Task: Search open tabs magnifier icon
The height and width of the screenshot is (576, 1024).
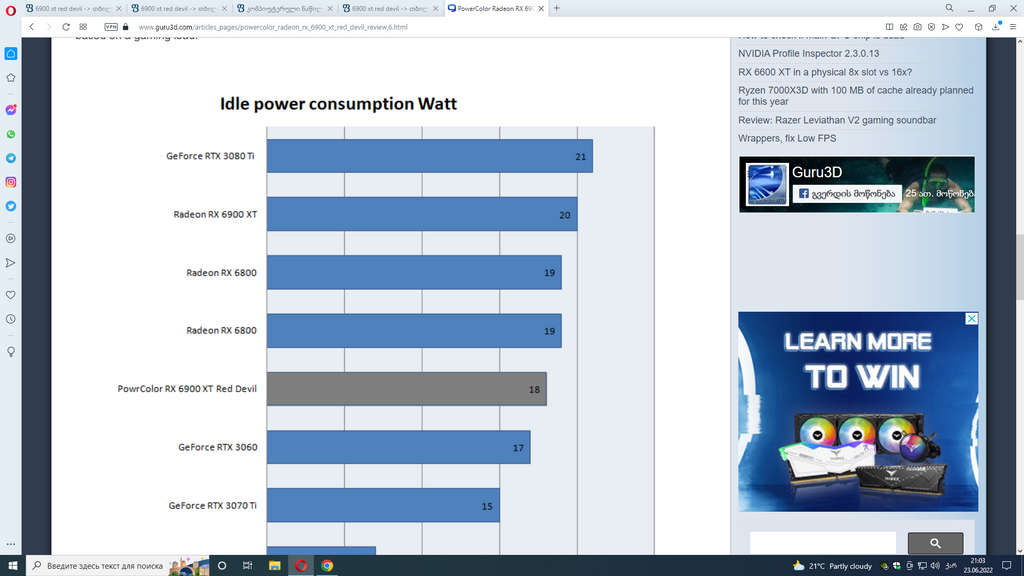Action: [x=949, y=8]
